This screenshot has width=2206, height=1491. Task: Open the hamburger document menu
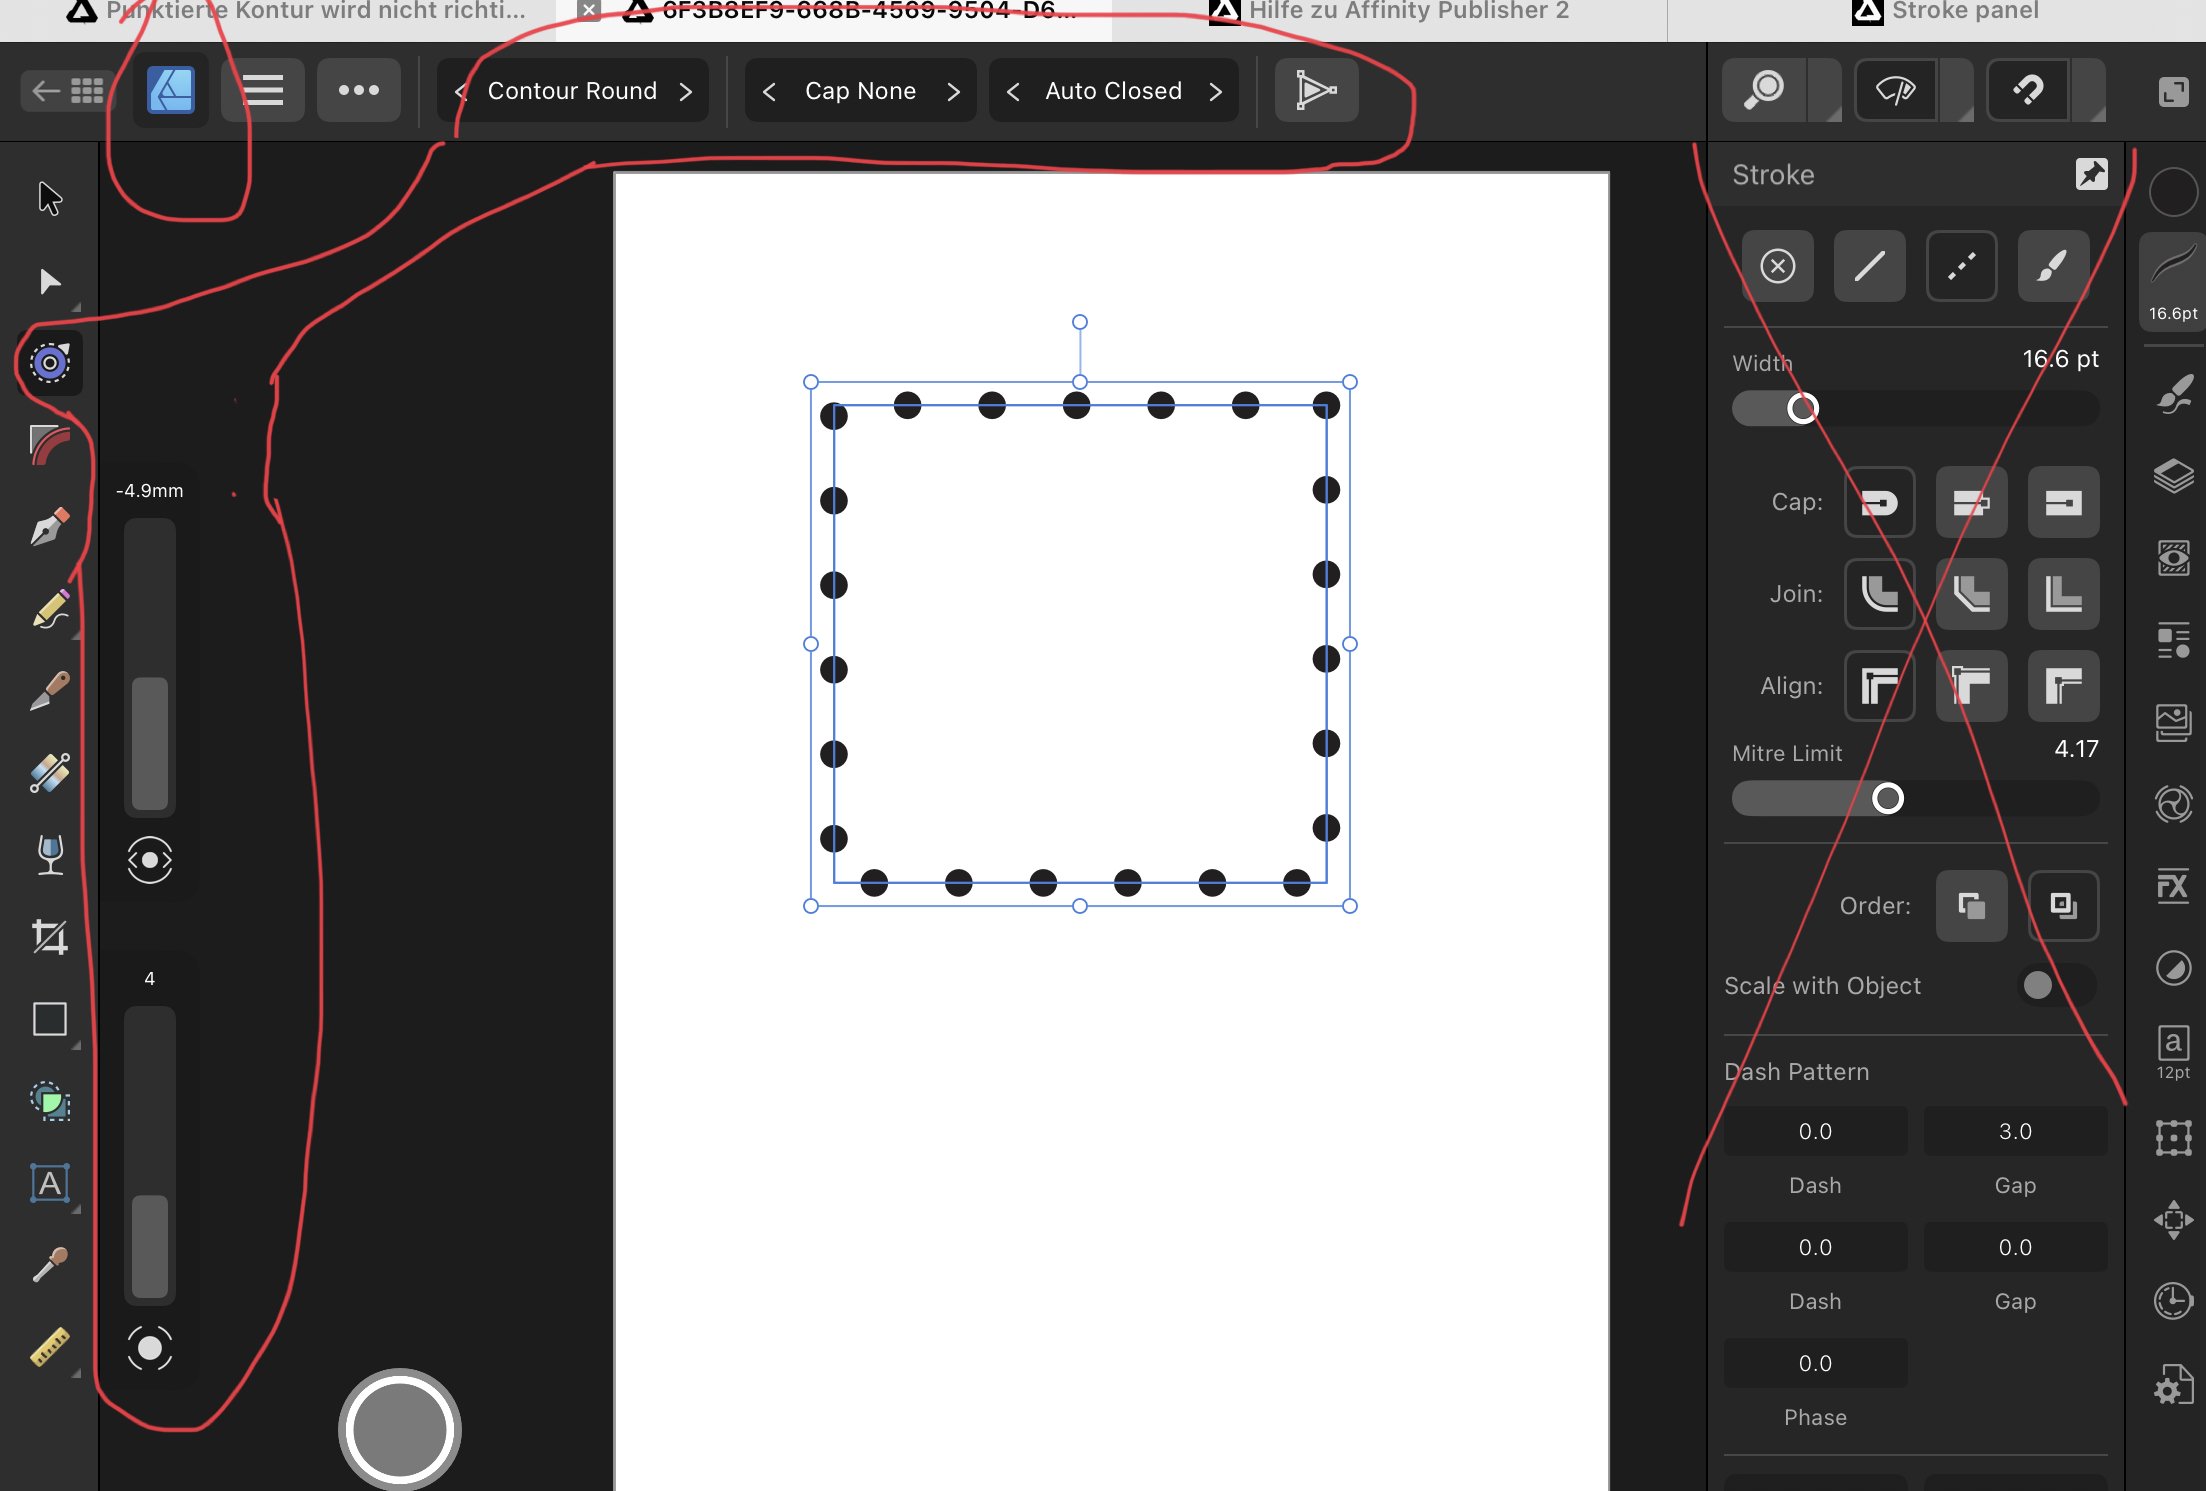[x=263, y=91]
